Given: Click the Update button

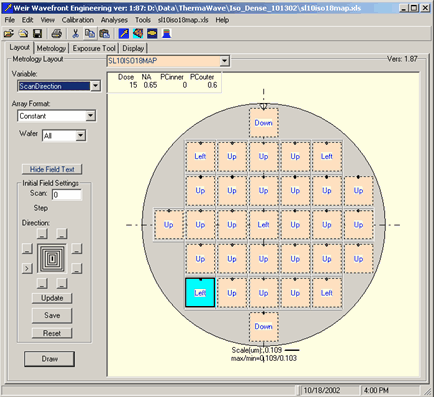Looking at the screenshot, I should [52, 298].
